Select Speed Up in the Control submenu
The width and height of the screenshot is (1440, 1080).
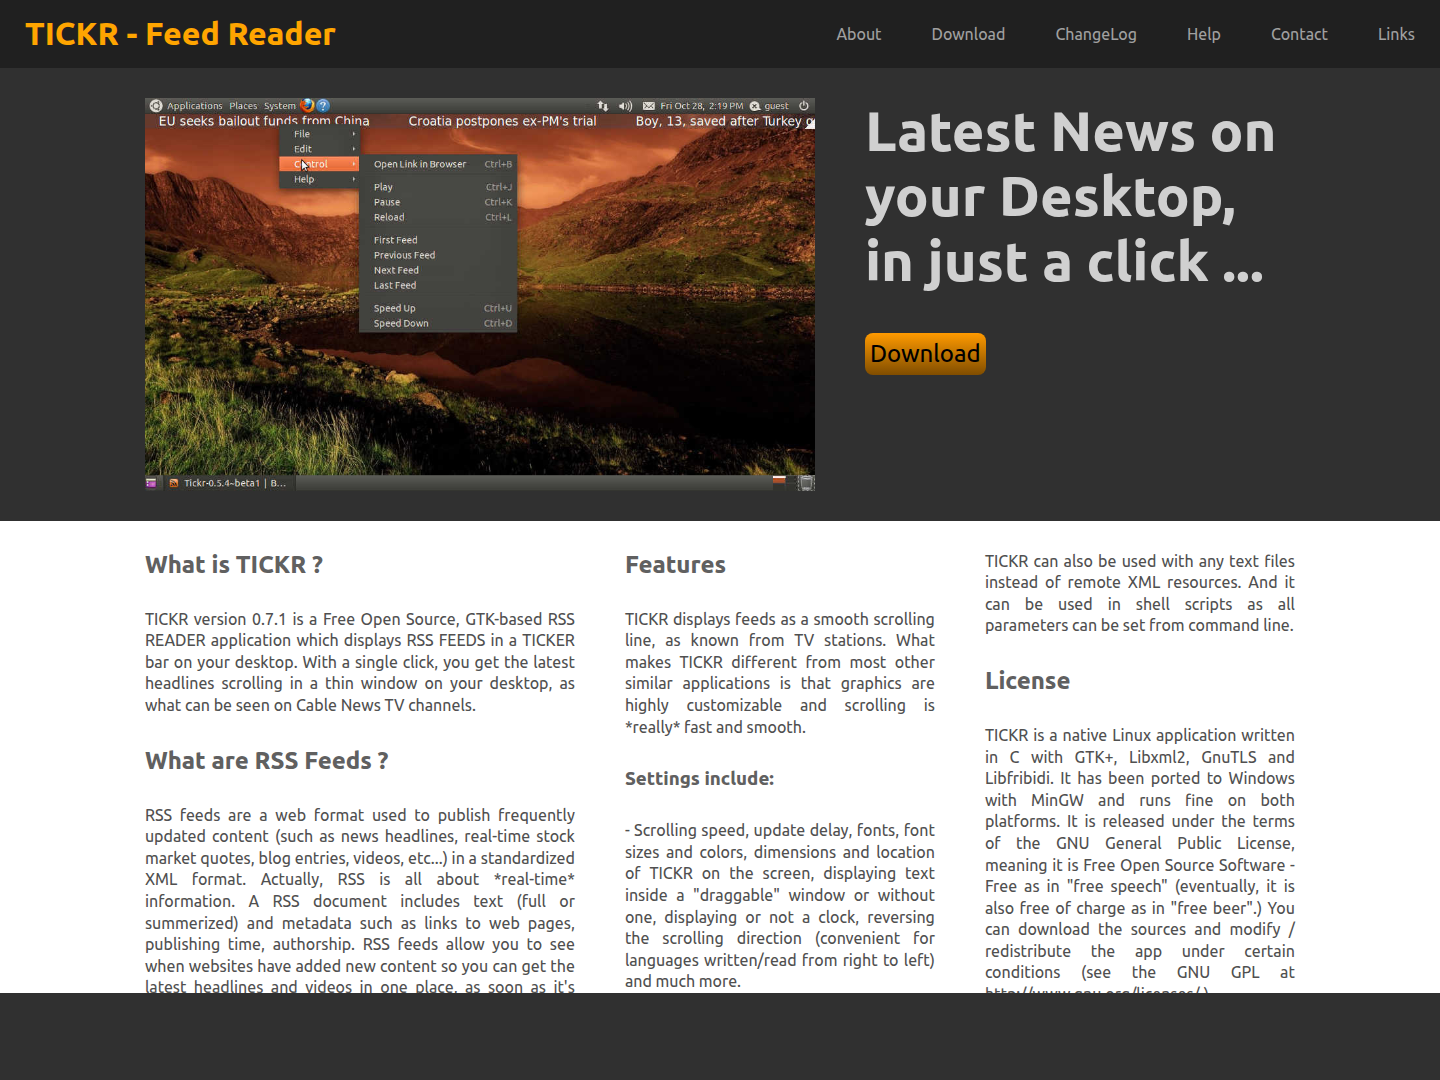438,308
